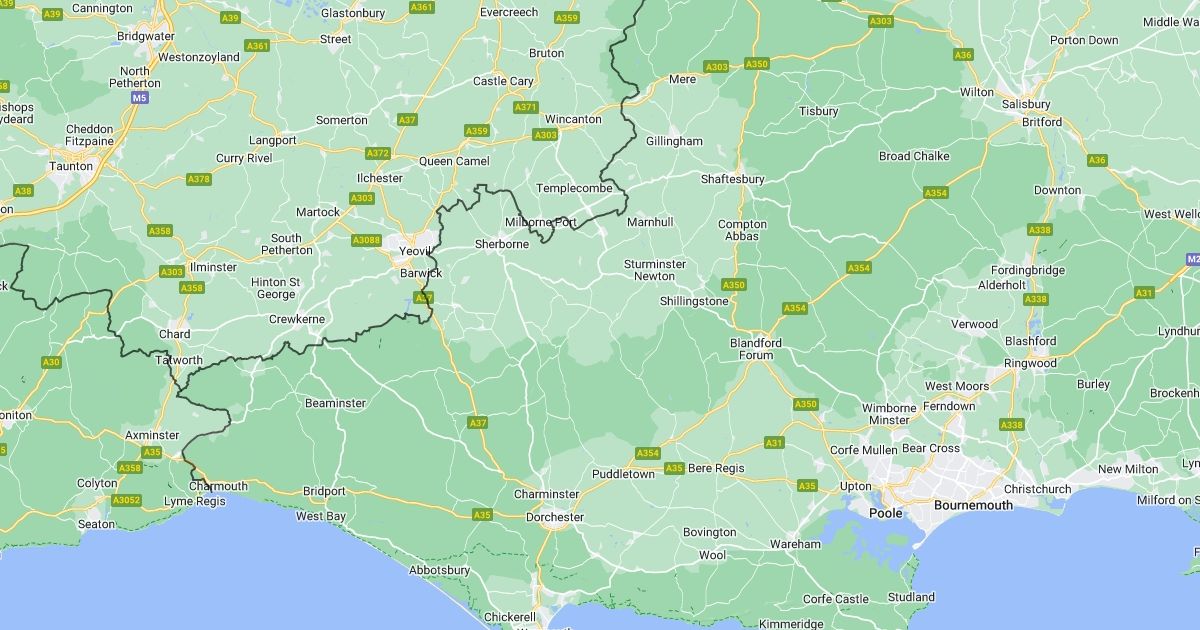Select the A31 road badge near Bere Regis
The image size is (1200, 630).
pyautogui.click(x=774, y=442)
